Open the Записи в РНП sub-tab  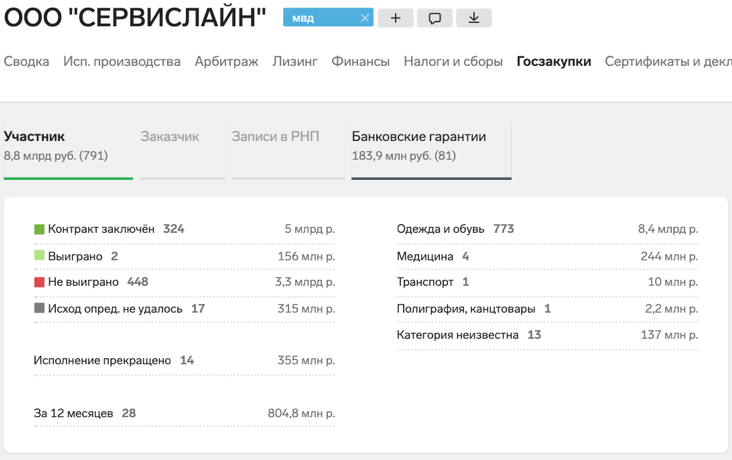coord(288,150)
